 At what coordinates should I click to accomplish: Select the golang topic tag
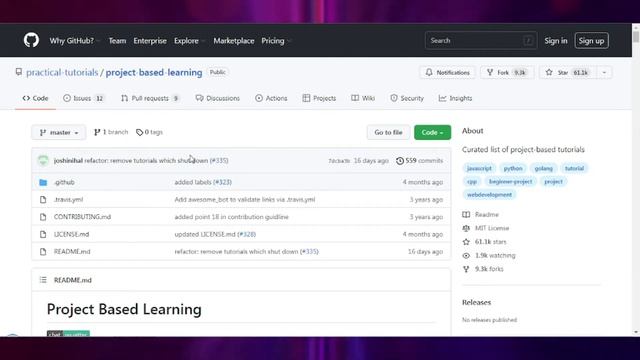point(543,168)
